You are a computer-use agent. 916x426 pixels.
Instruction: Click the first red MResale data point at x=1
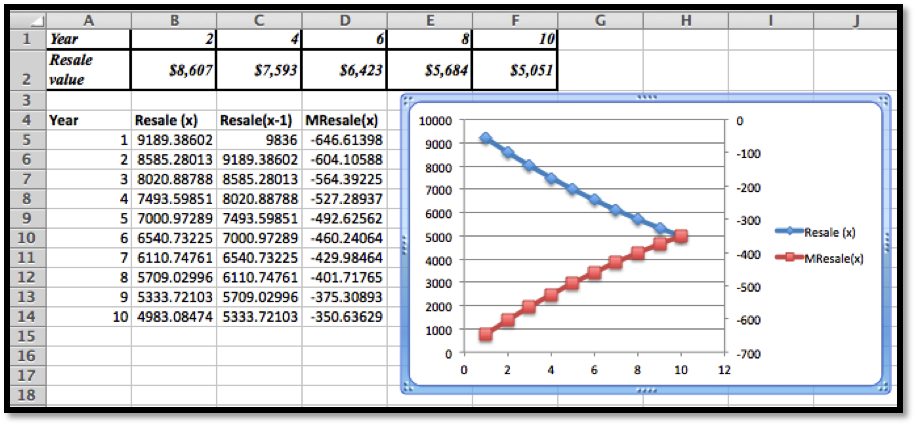tap(486, 335)
